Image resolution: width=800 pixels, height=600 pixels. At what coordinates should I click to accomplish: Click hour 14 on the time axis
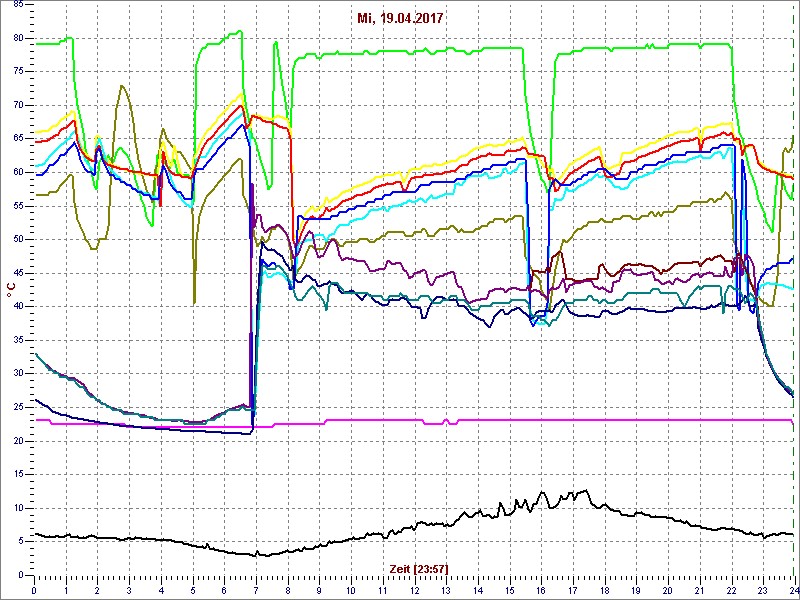coord(477,588)
